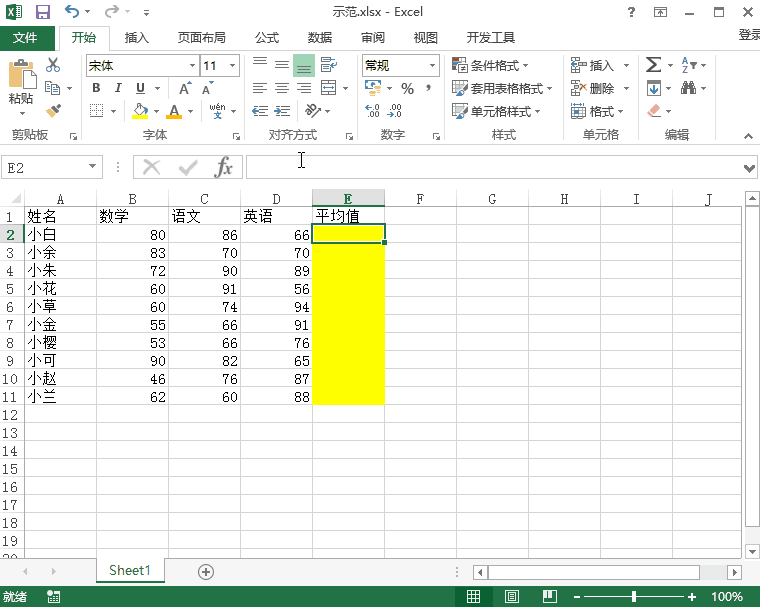The width and height of the screenshot is (760, 607).
Task: Open the number format 常规 dropdown
Action: point(432,65)
